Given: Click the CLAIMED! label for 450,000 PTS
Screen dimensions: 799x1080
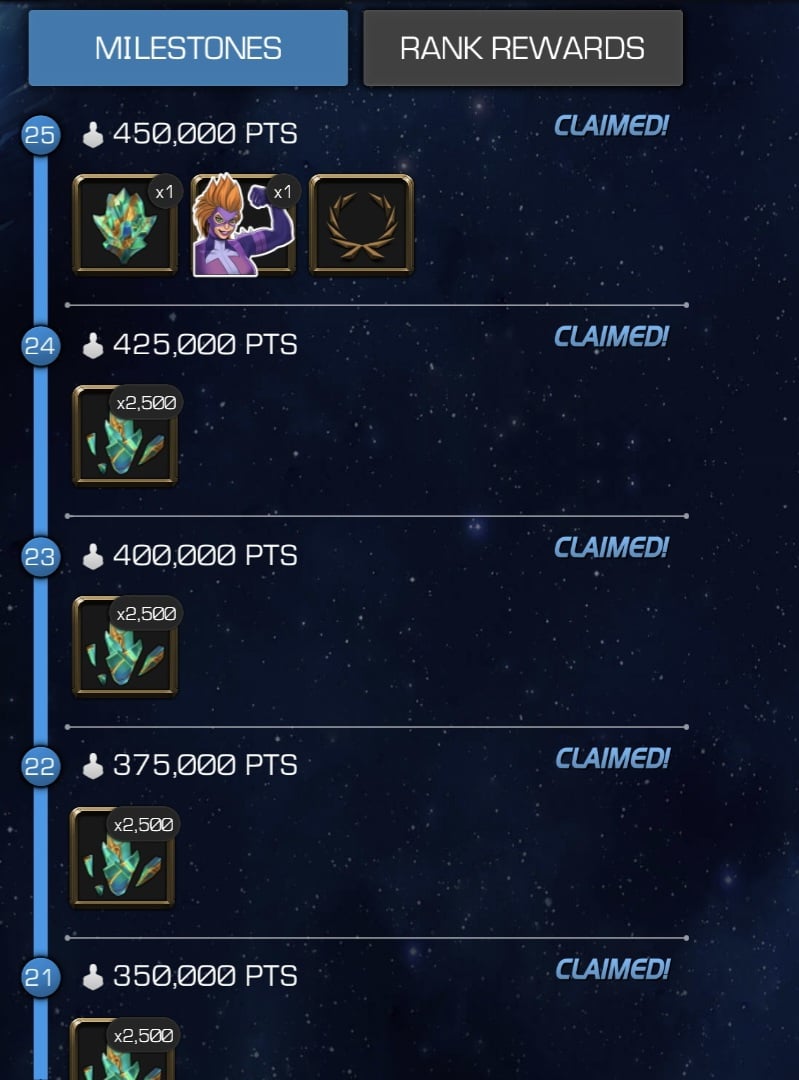Looking at the screenshot, I should (612, 125).
